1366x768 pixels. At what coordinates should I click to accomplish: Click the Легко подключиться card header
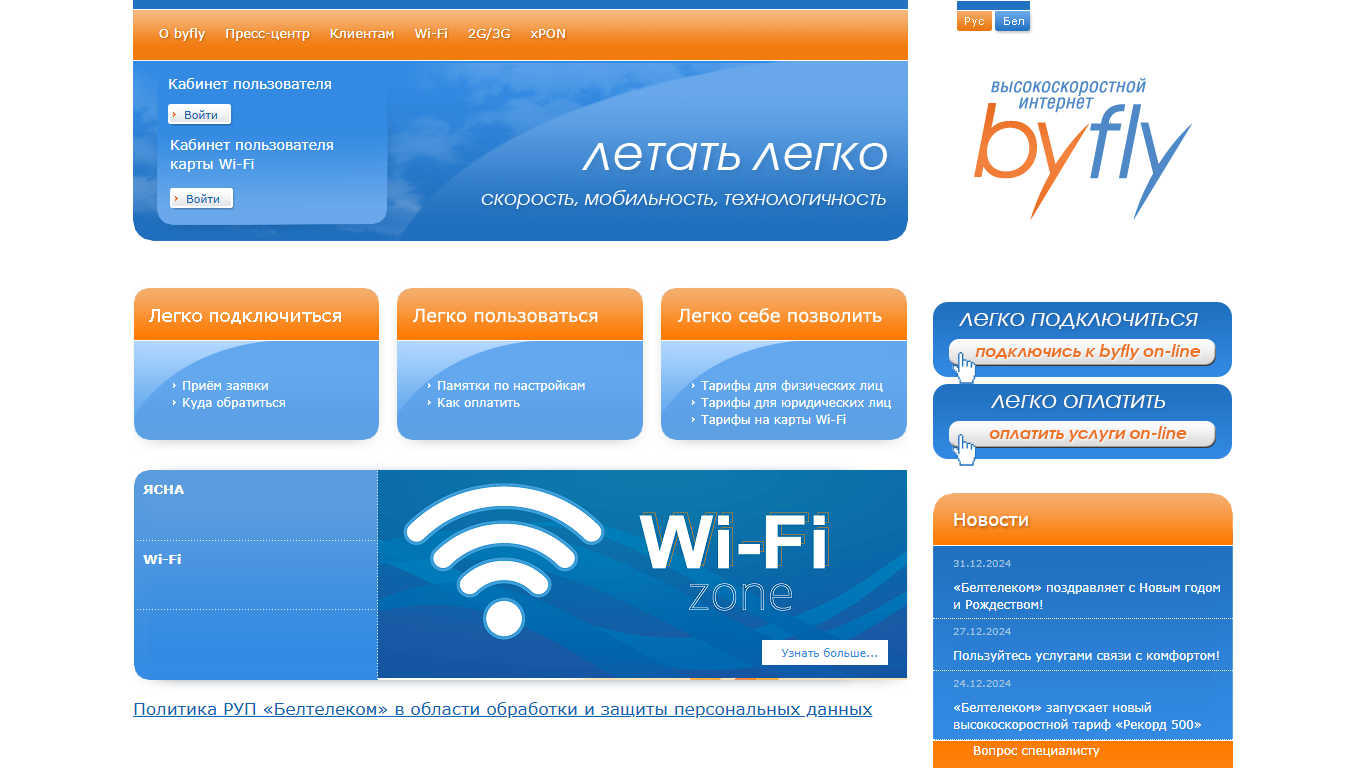[x=256, y=315]
